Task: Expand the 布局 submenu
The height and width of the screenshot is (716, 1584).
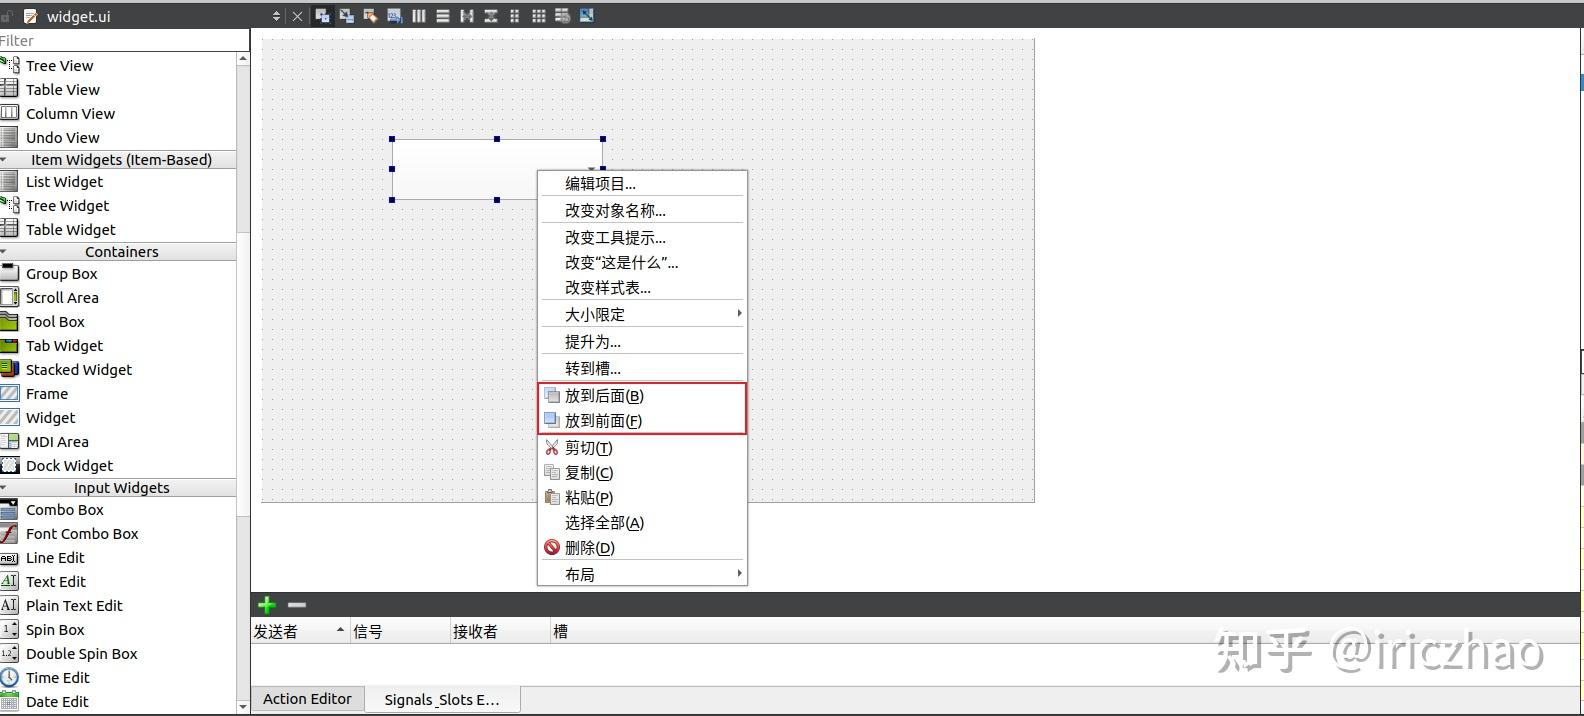Action: click(642, 574)
